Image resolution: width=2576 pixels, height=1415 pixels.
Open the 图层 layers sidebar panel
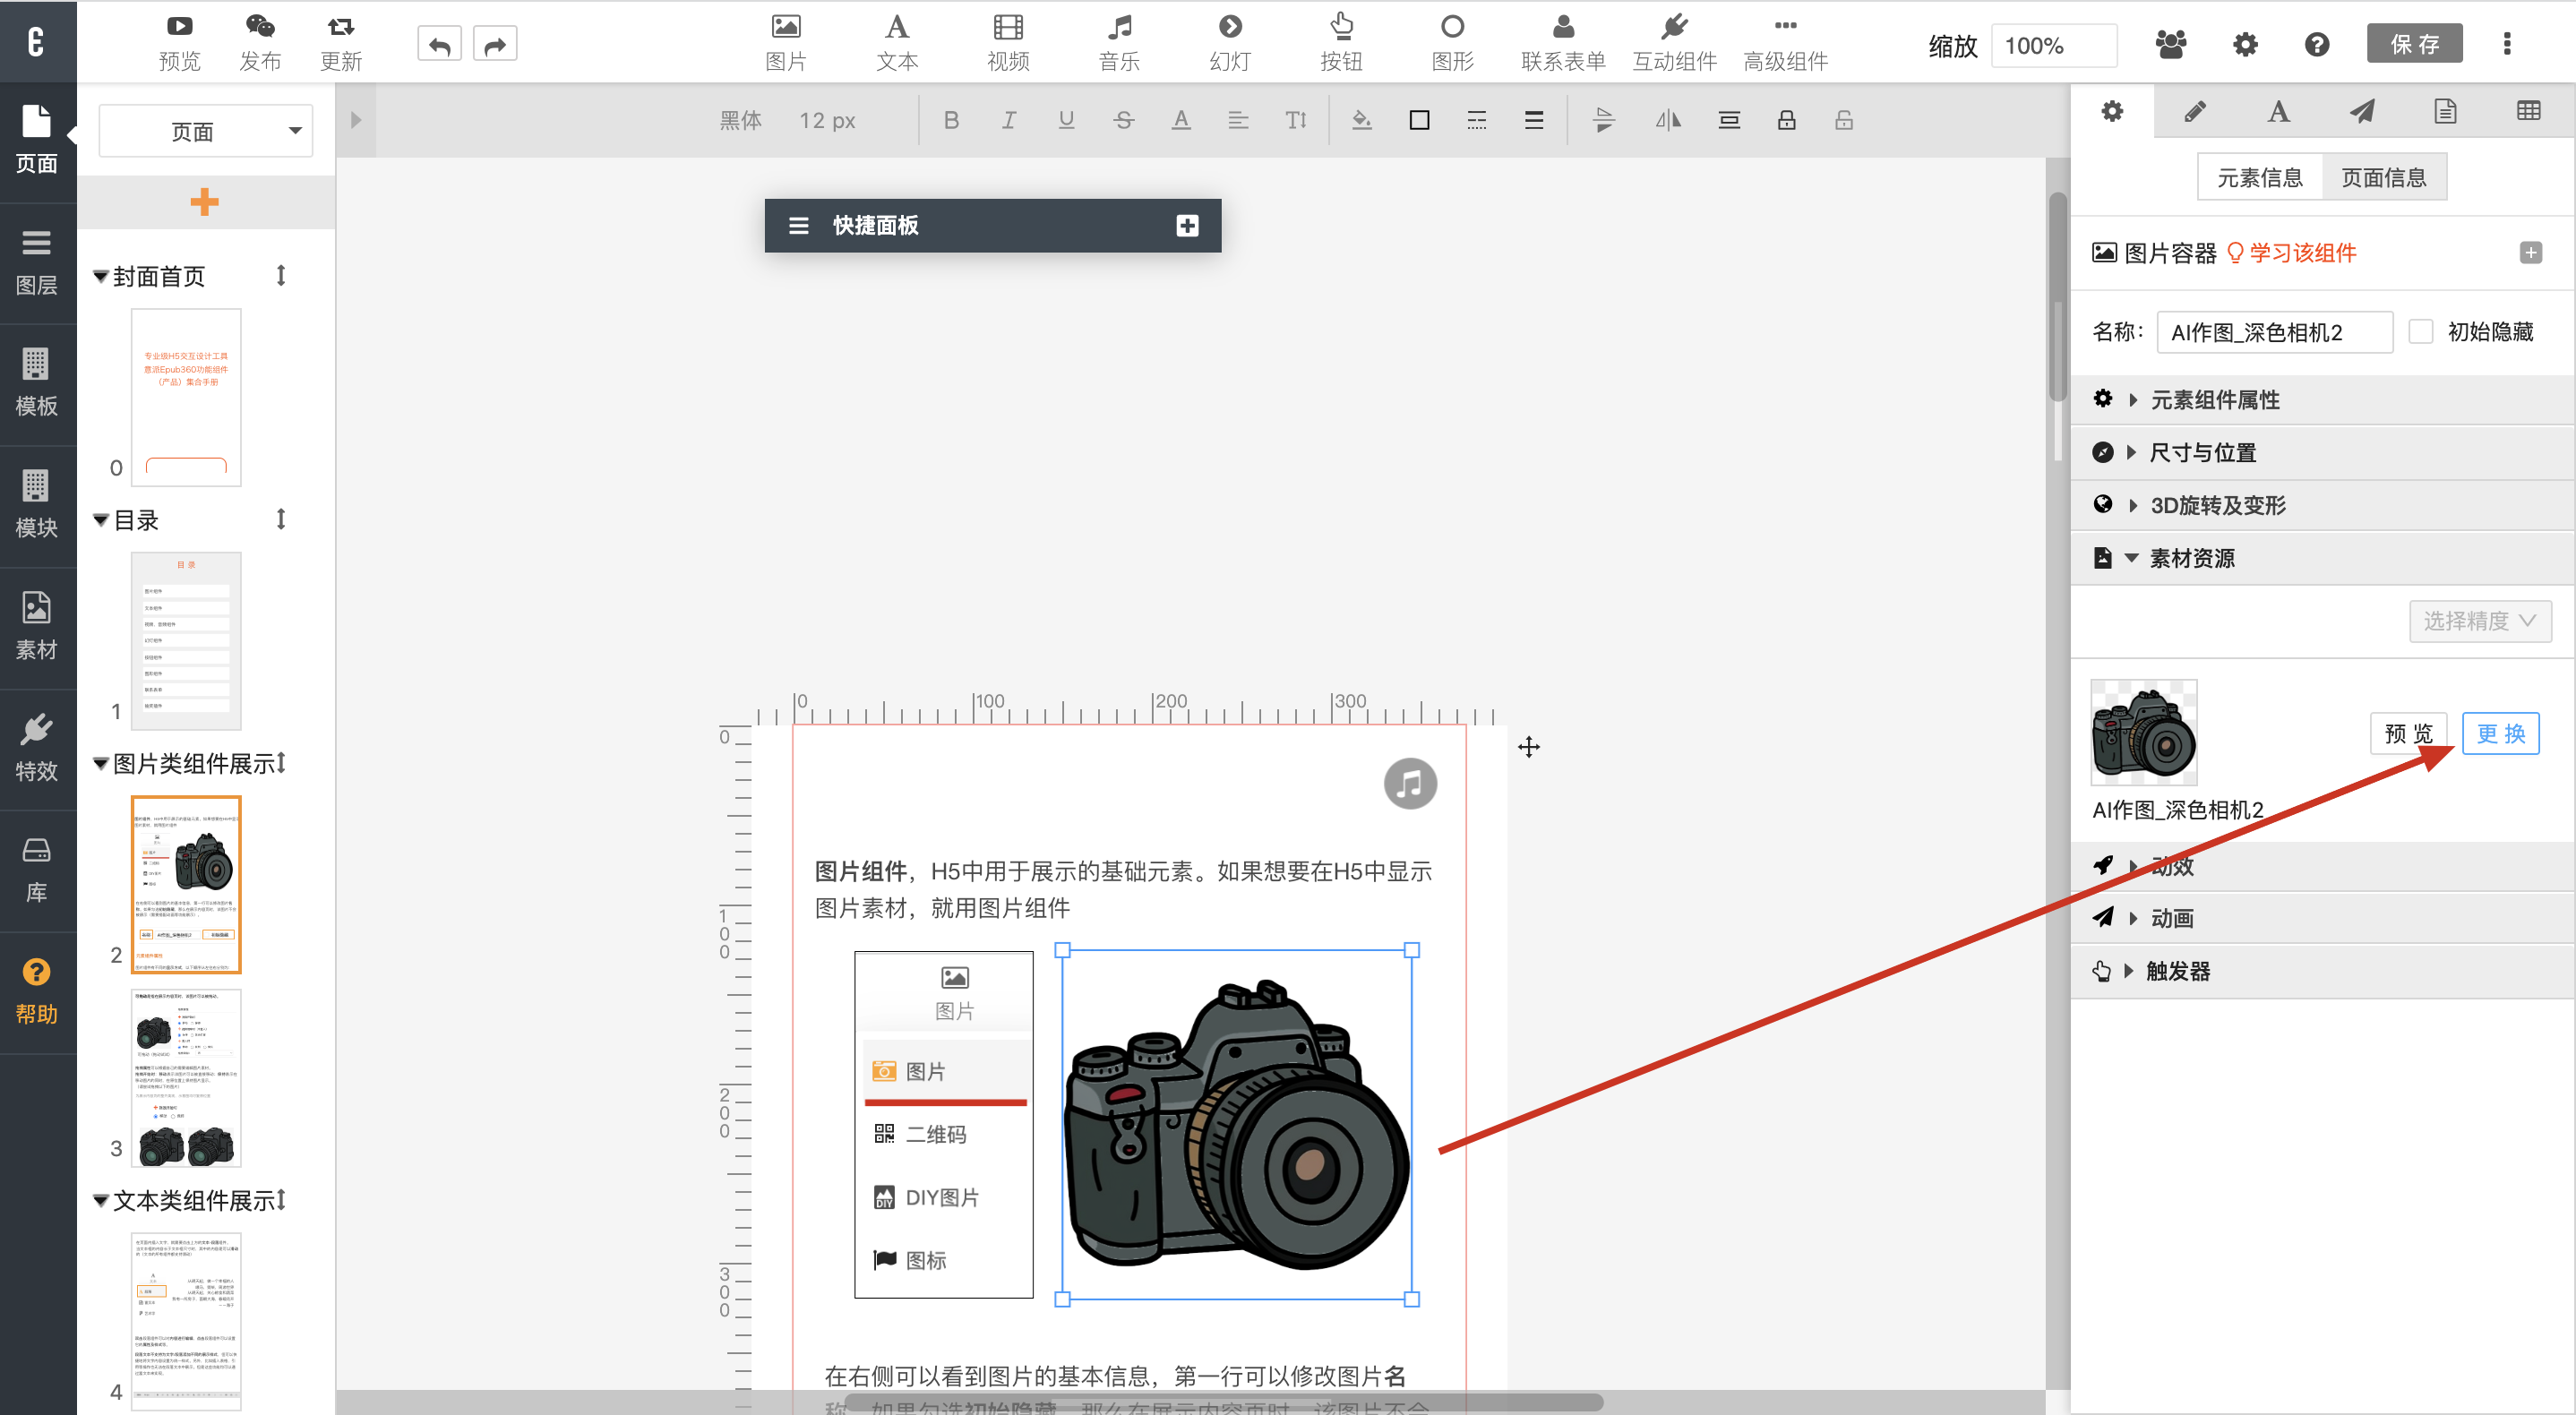(x=37, y=262)
